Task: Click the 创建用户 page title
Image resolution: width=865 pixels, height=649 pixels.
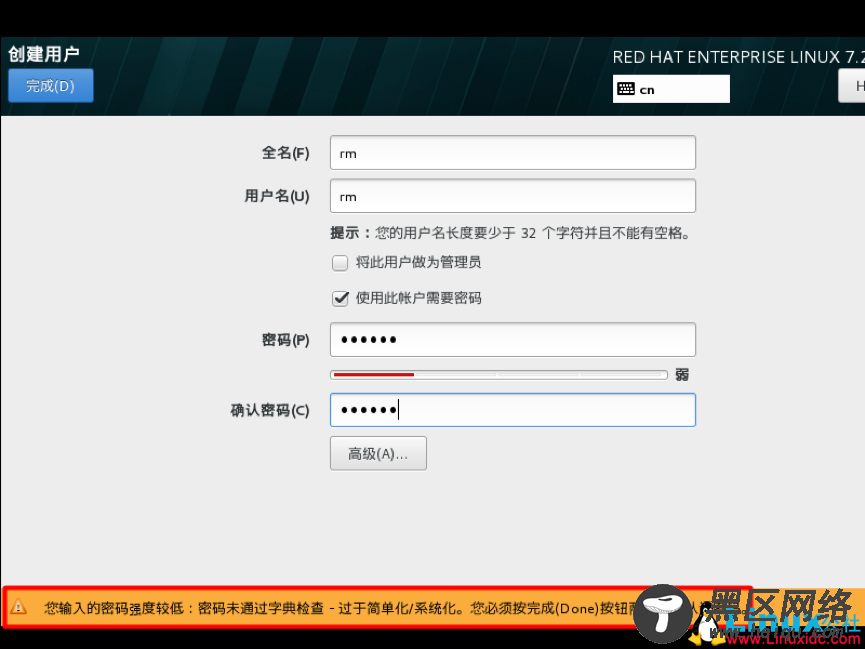Action: tap(44, 54)
